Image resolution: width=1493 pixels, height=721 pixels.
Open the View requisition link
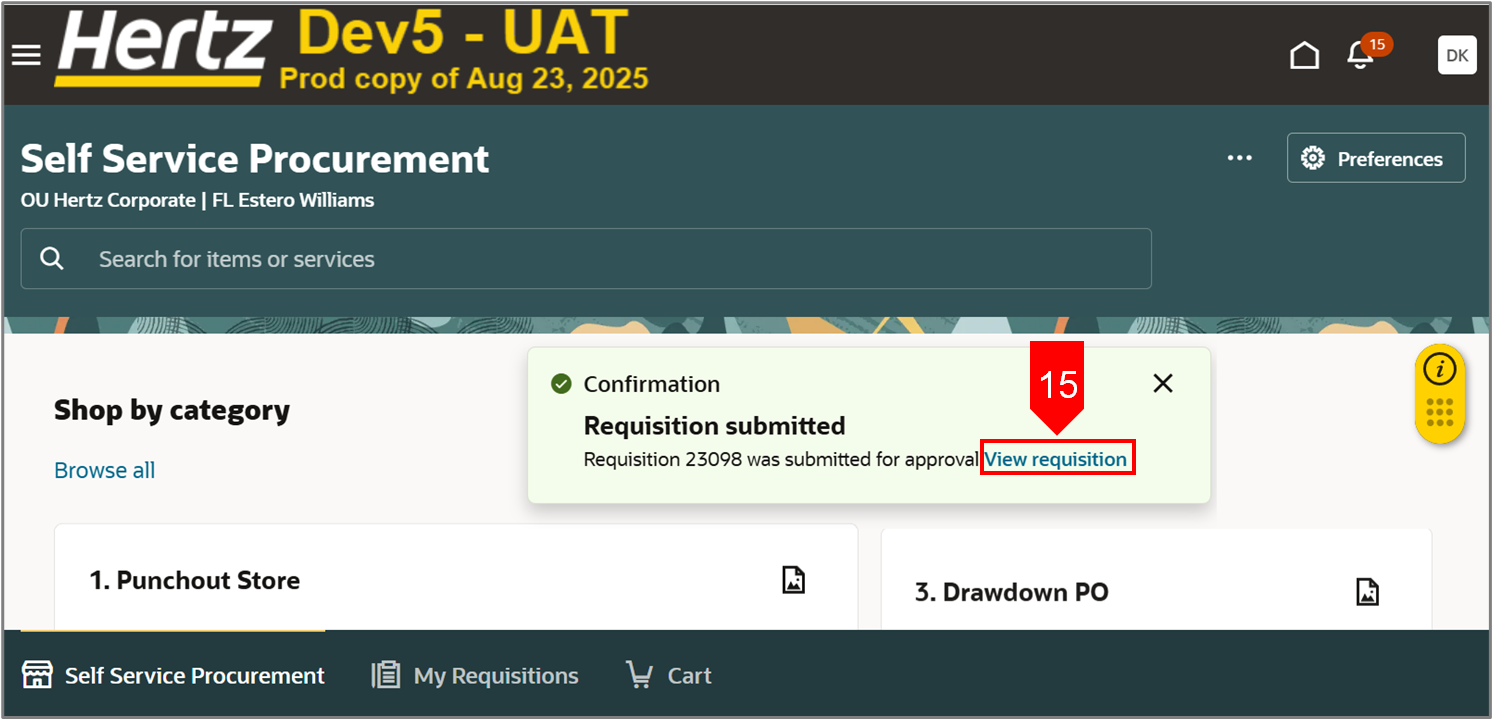point(1056,459)
